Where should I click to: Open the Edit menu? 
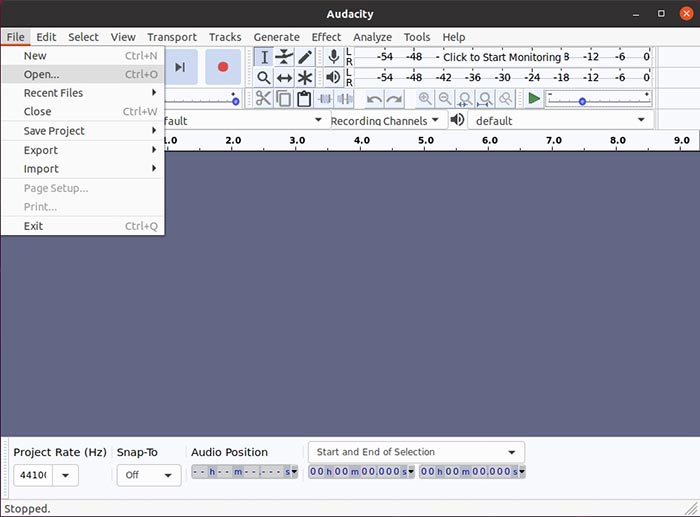[46, 37]
